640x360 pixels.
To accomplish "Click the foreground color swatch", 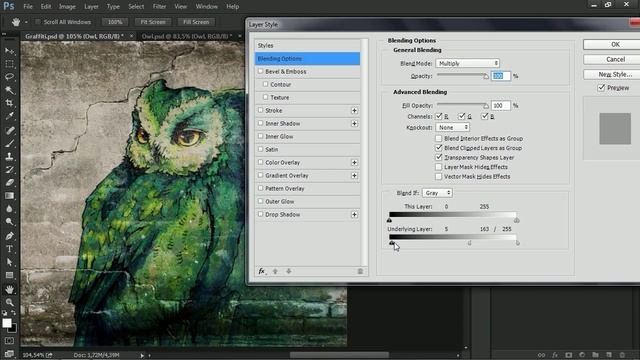I will [7, 323].
